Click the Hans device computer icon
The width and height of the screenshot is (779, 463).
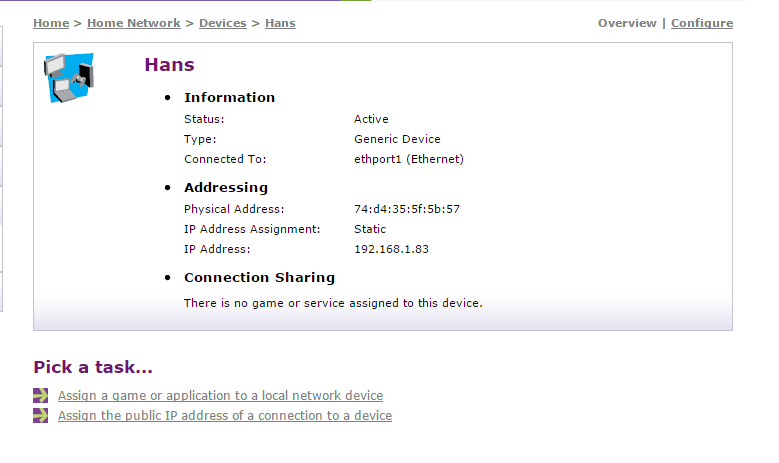click(x=68, y=77)
